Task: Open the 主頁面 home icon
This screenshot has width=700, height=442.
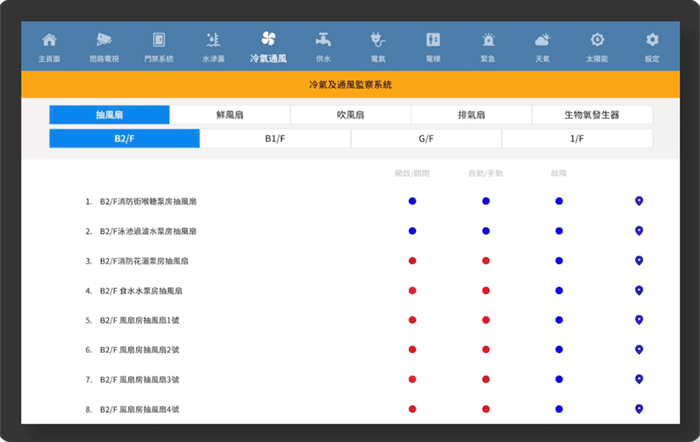Action: [49, 41]
